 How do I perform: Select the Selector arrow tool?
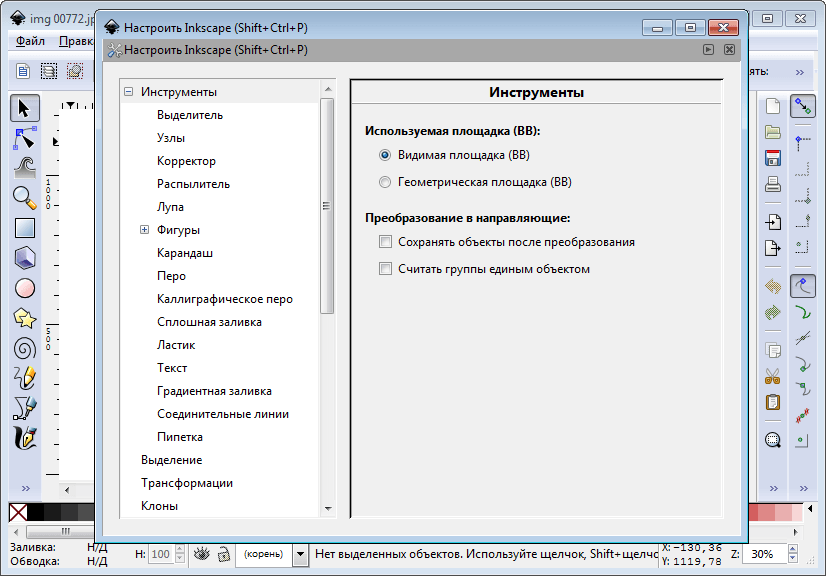(x=24, y=109)
